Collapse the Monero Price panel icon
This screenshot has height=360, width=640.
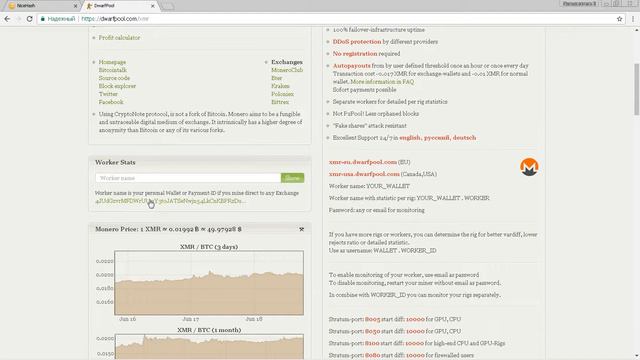point(302,229)
